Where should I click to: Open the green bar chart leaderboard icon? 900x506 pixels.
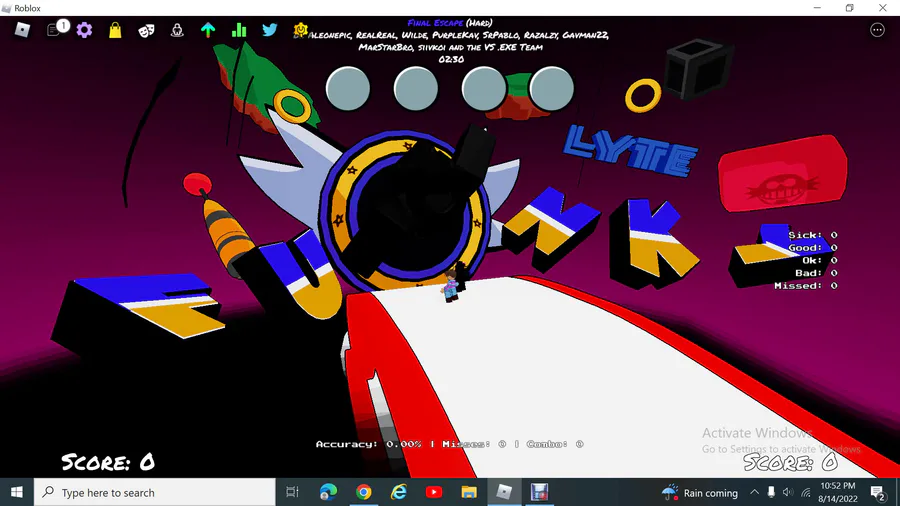click(x=239, y=30)
